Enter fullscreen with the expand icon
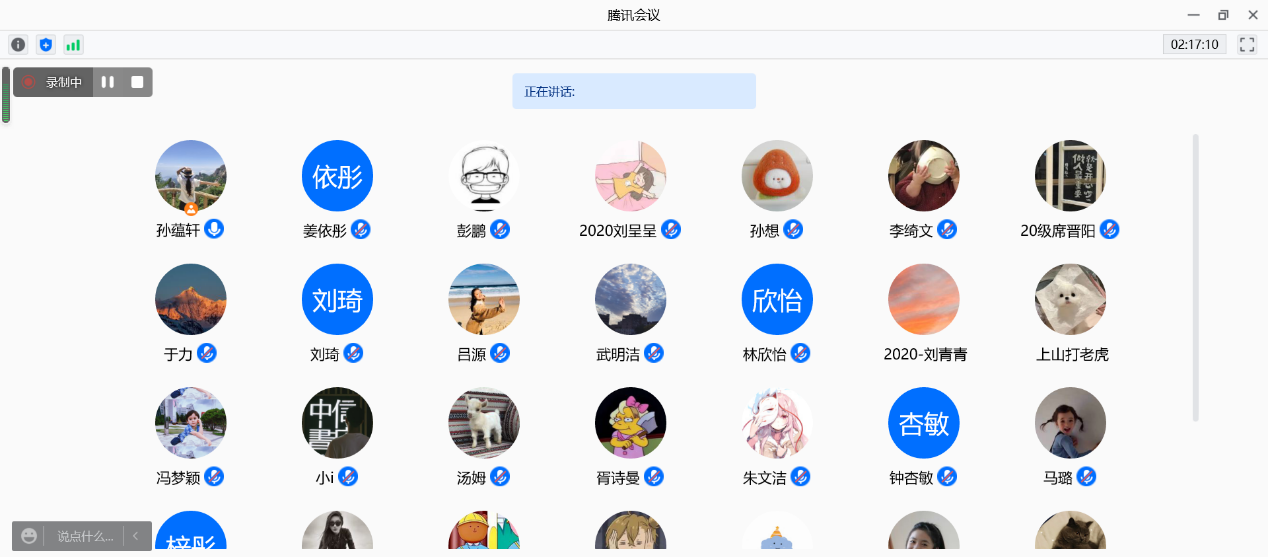1268x557 pixels. tap(1247, 45)
